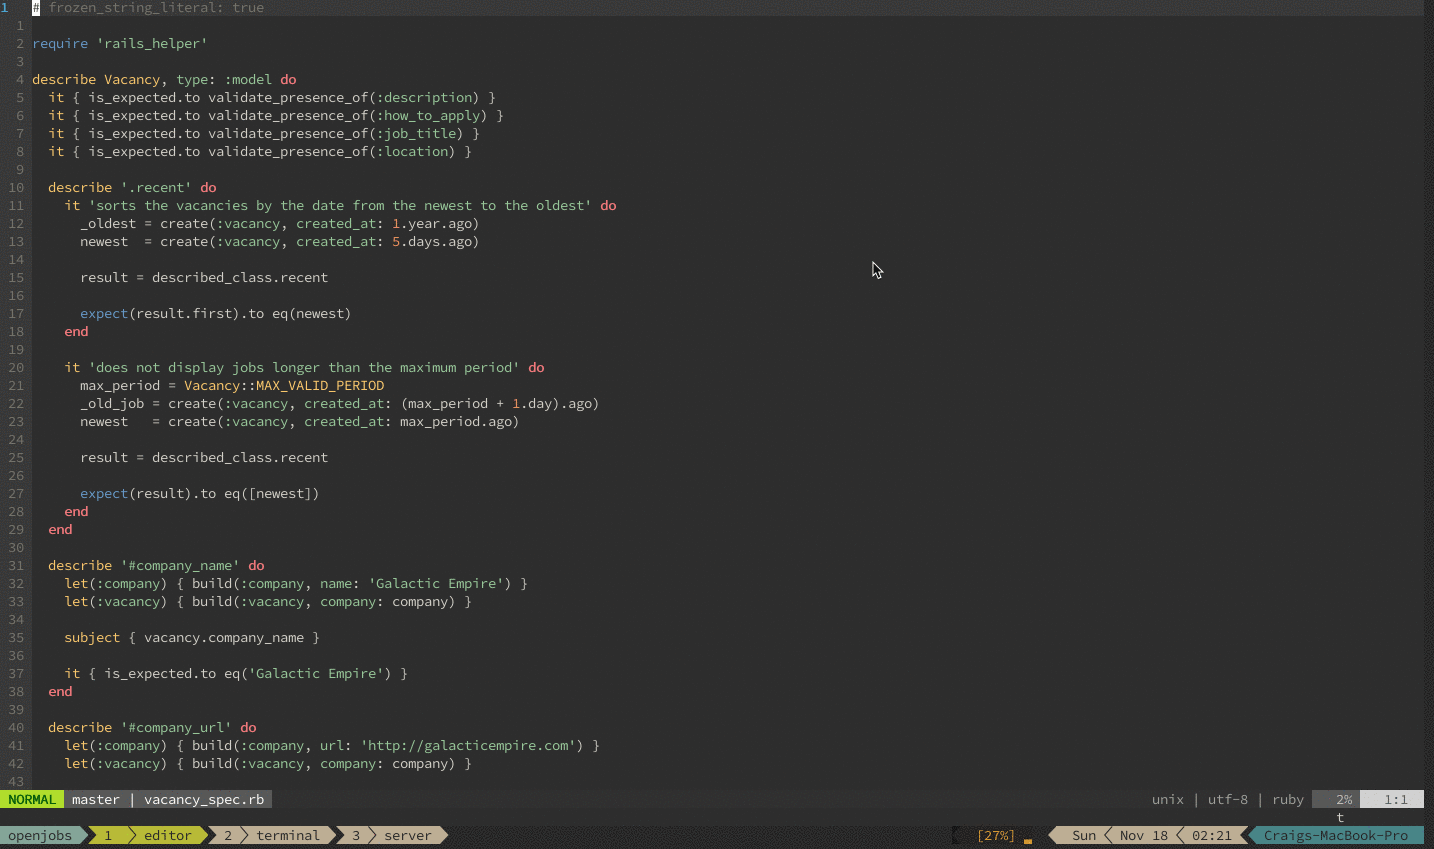
Task: Click the :how_to_apply symbol on line 6
Action: pyautogui.click(x=428, y=116)
